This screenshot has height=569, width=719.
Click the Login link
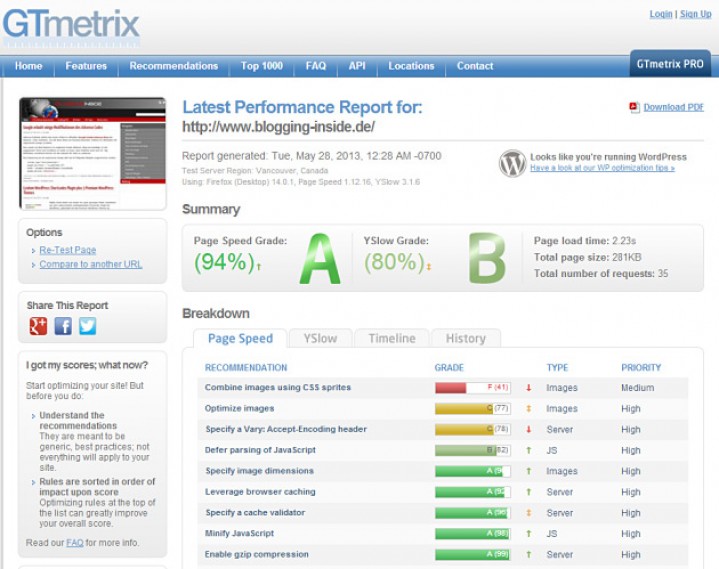click(x=661, y=14)
